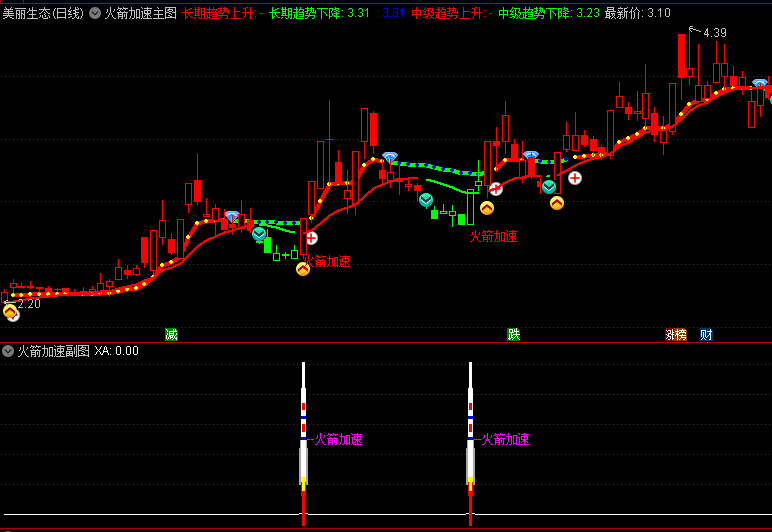Open the dropdown arrow beside 火箭加速副图
Image resolution: width=772 pixels, height=532 pixels.
click(8, 351)
